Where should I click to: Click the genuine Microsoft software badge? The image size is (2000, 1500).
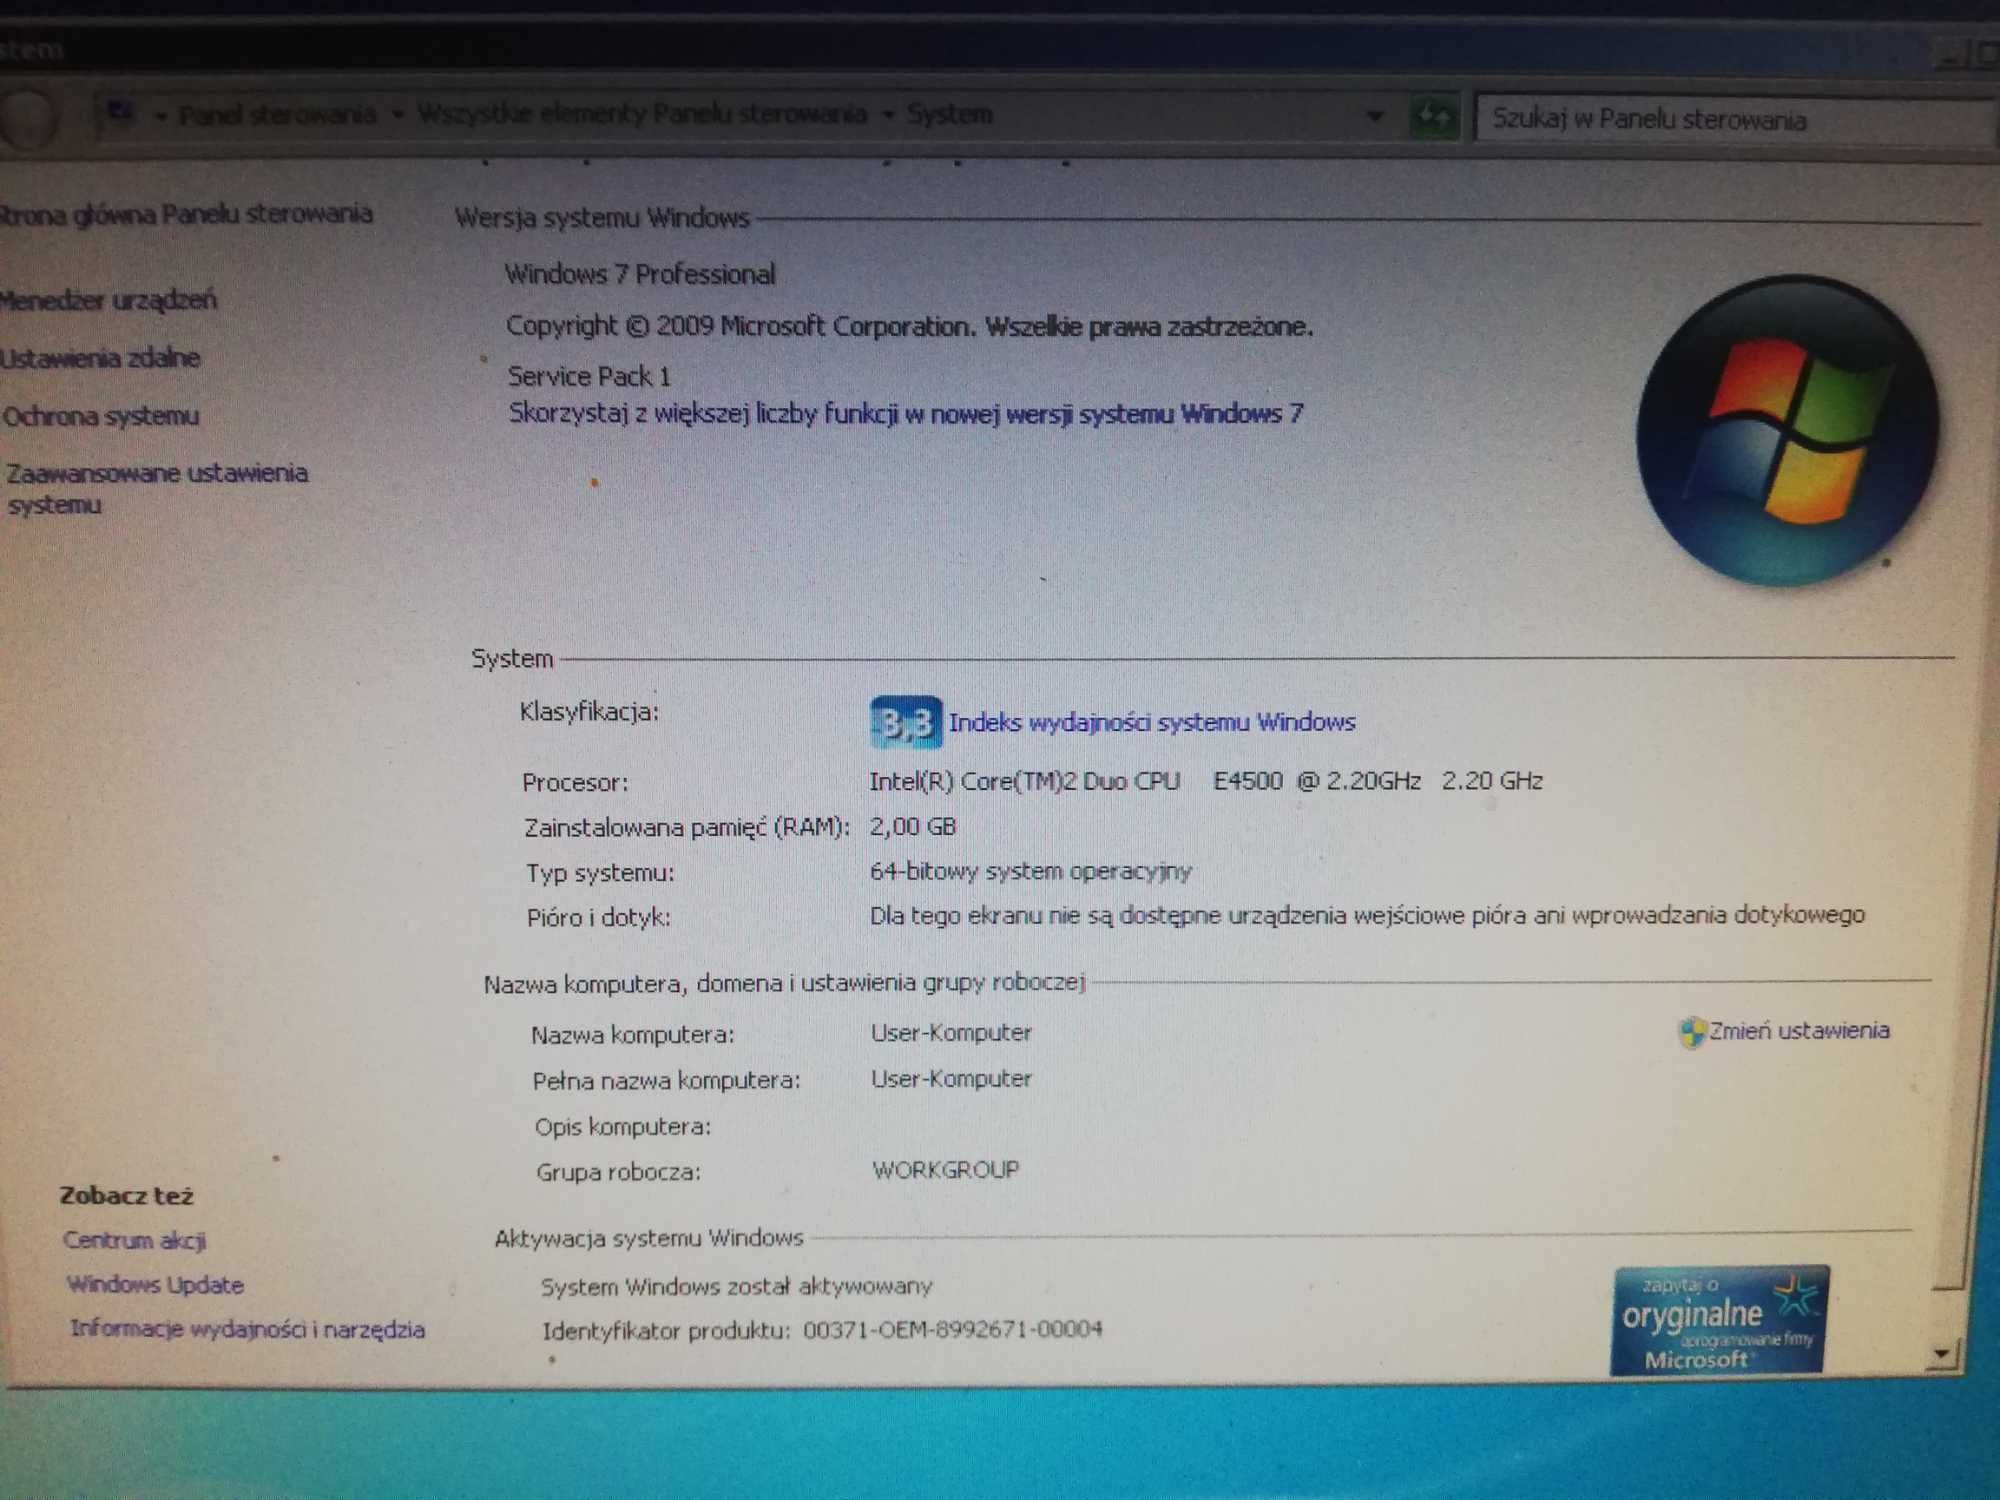point(1719,1320)
